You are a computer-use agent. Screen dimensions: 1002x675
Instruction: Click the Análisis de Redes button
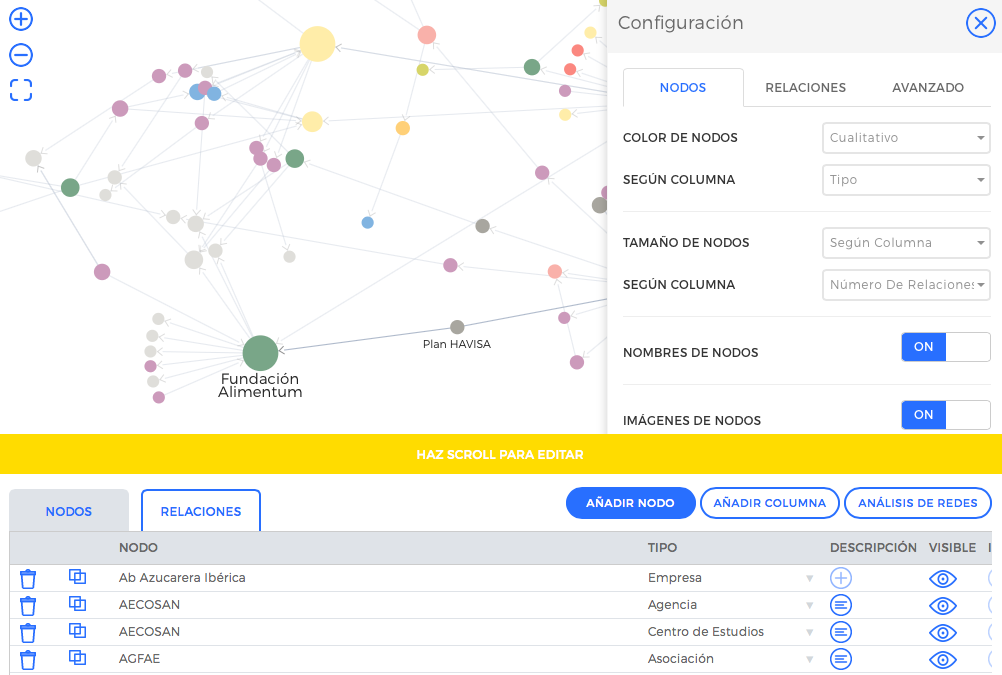(917, 503)
